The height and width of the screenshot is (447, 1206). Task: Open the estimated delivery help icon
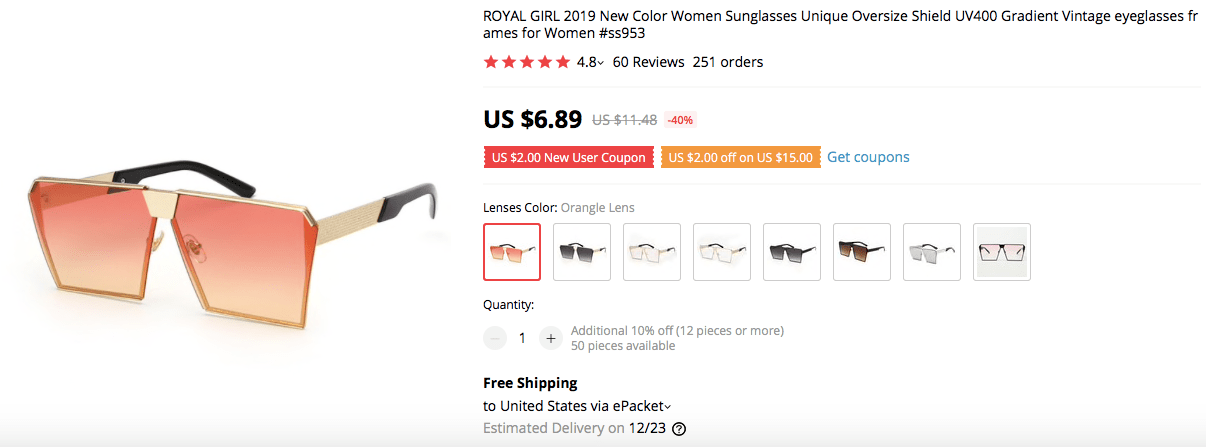point(679,429)
